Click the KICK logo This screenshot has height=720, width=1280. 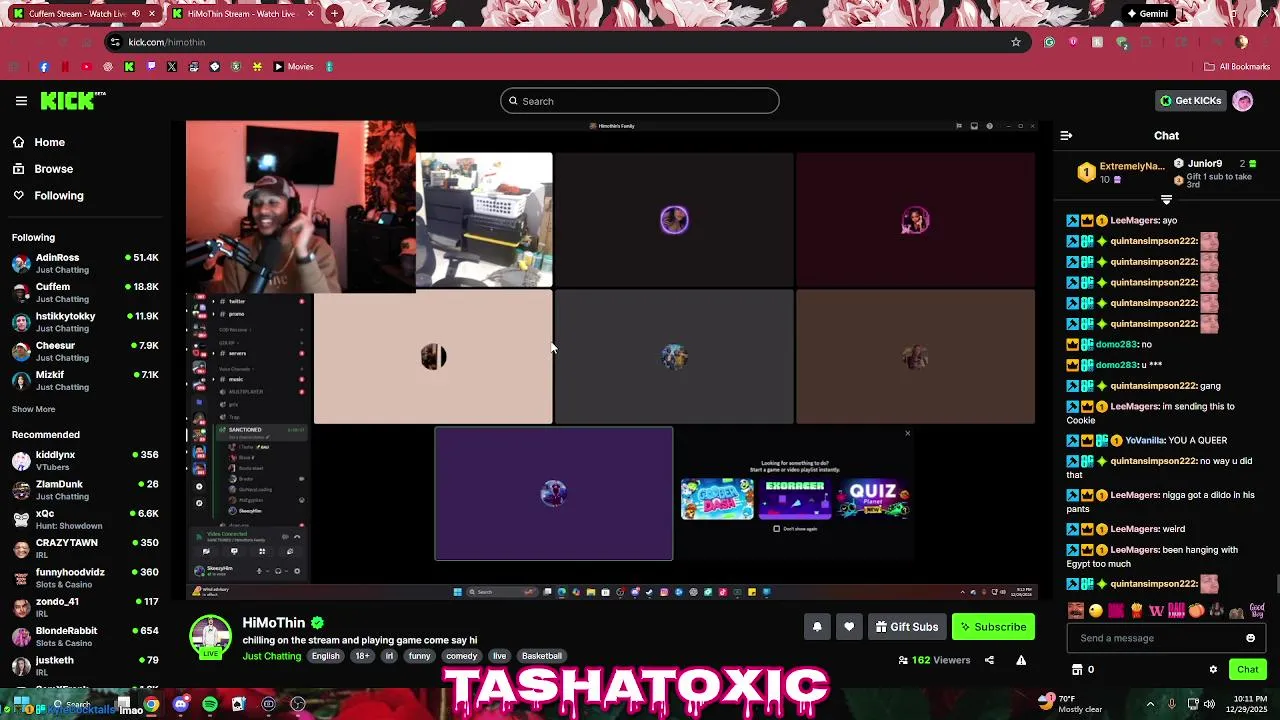click(72, 100)
